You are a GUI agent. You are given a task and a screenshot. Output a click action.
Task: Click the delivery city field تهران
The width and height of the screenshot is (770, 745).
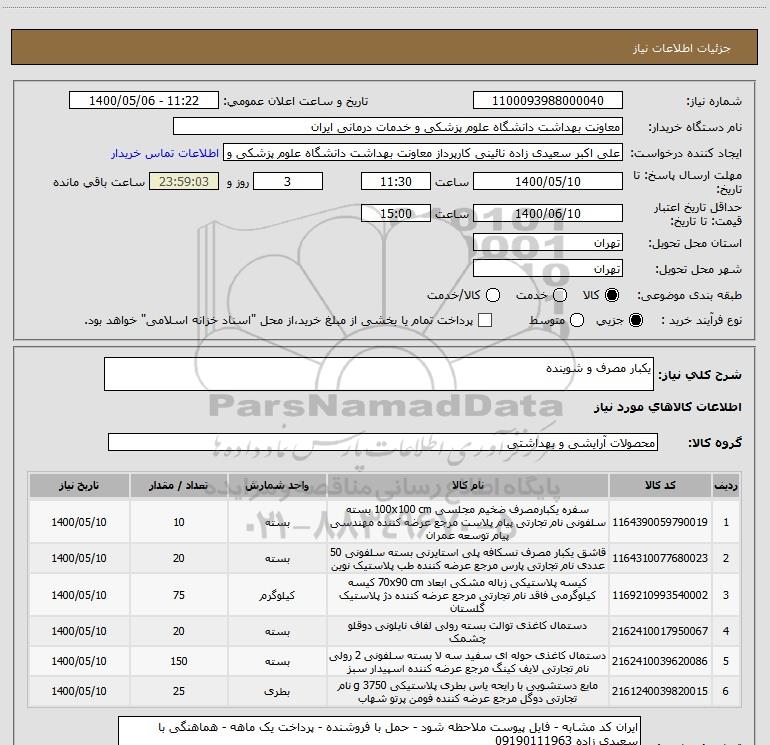click(548, 269)
